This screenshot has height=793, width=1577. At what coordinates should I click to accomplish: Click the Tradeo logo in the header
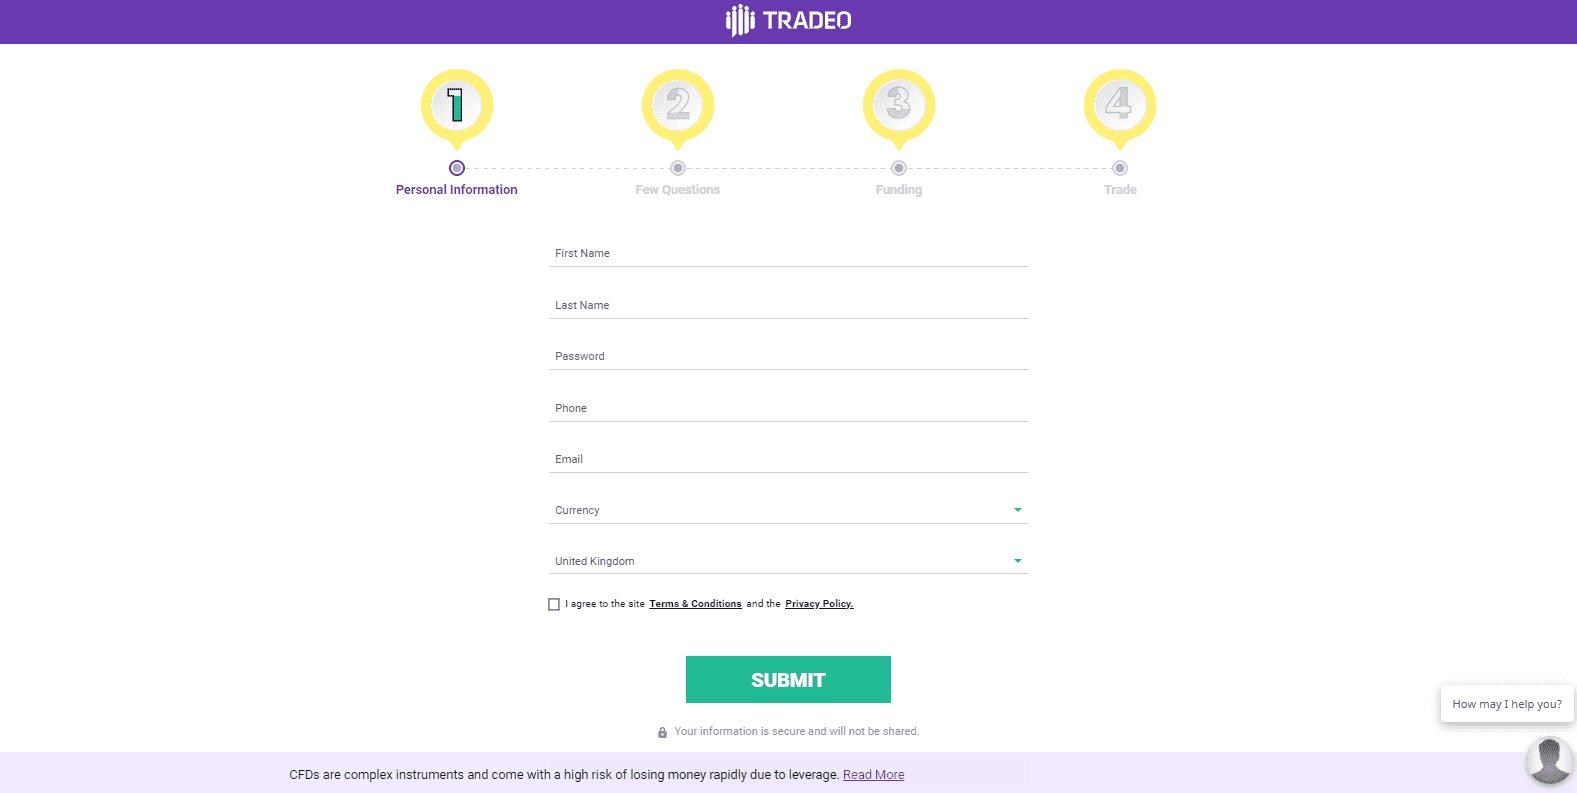786,20
